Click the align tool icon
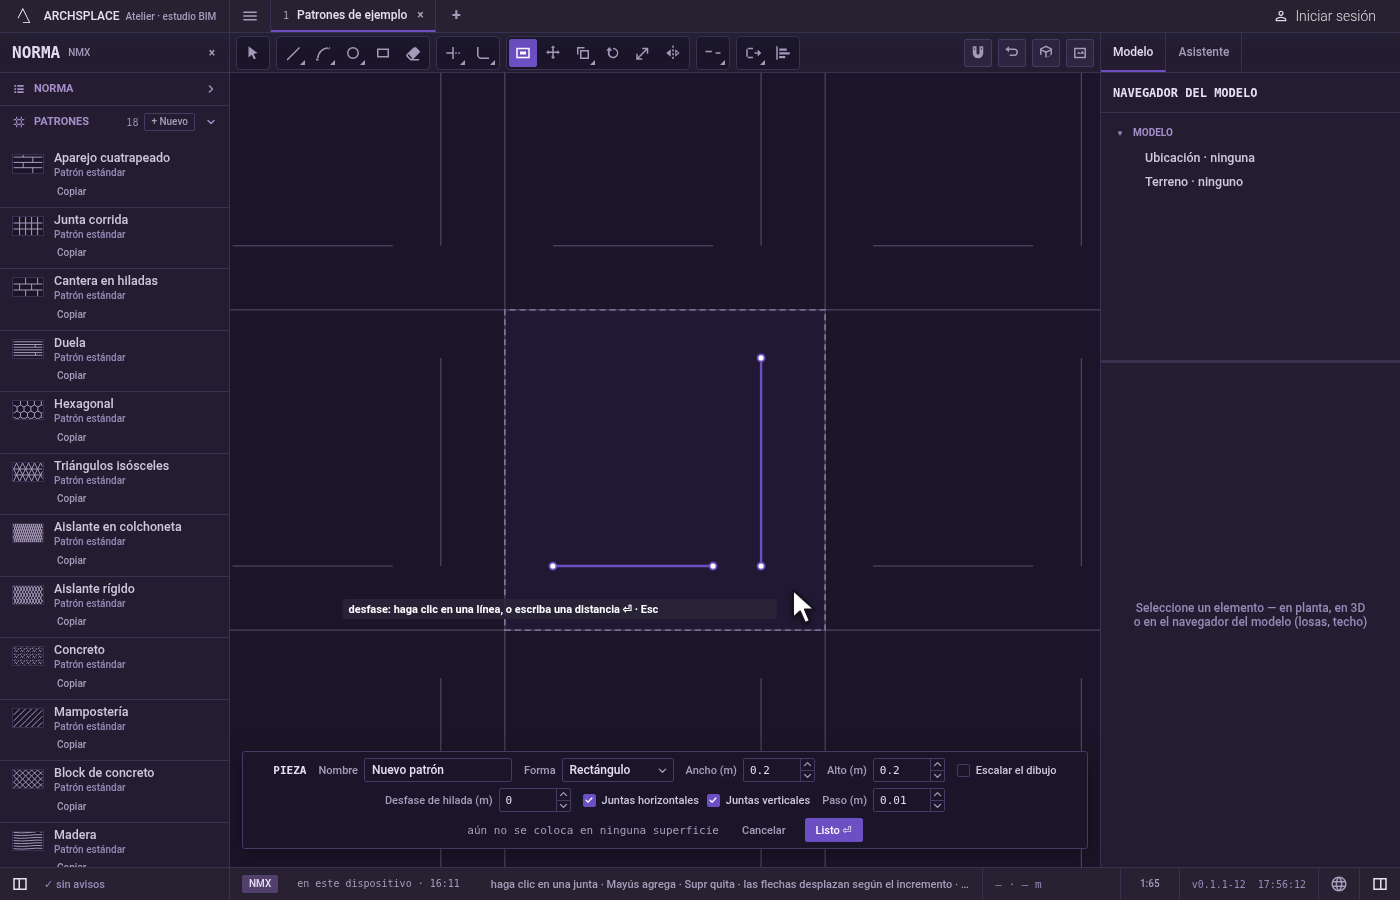This screenshot has width=1400, height=900. (x=783, y=53)
